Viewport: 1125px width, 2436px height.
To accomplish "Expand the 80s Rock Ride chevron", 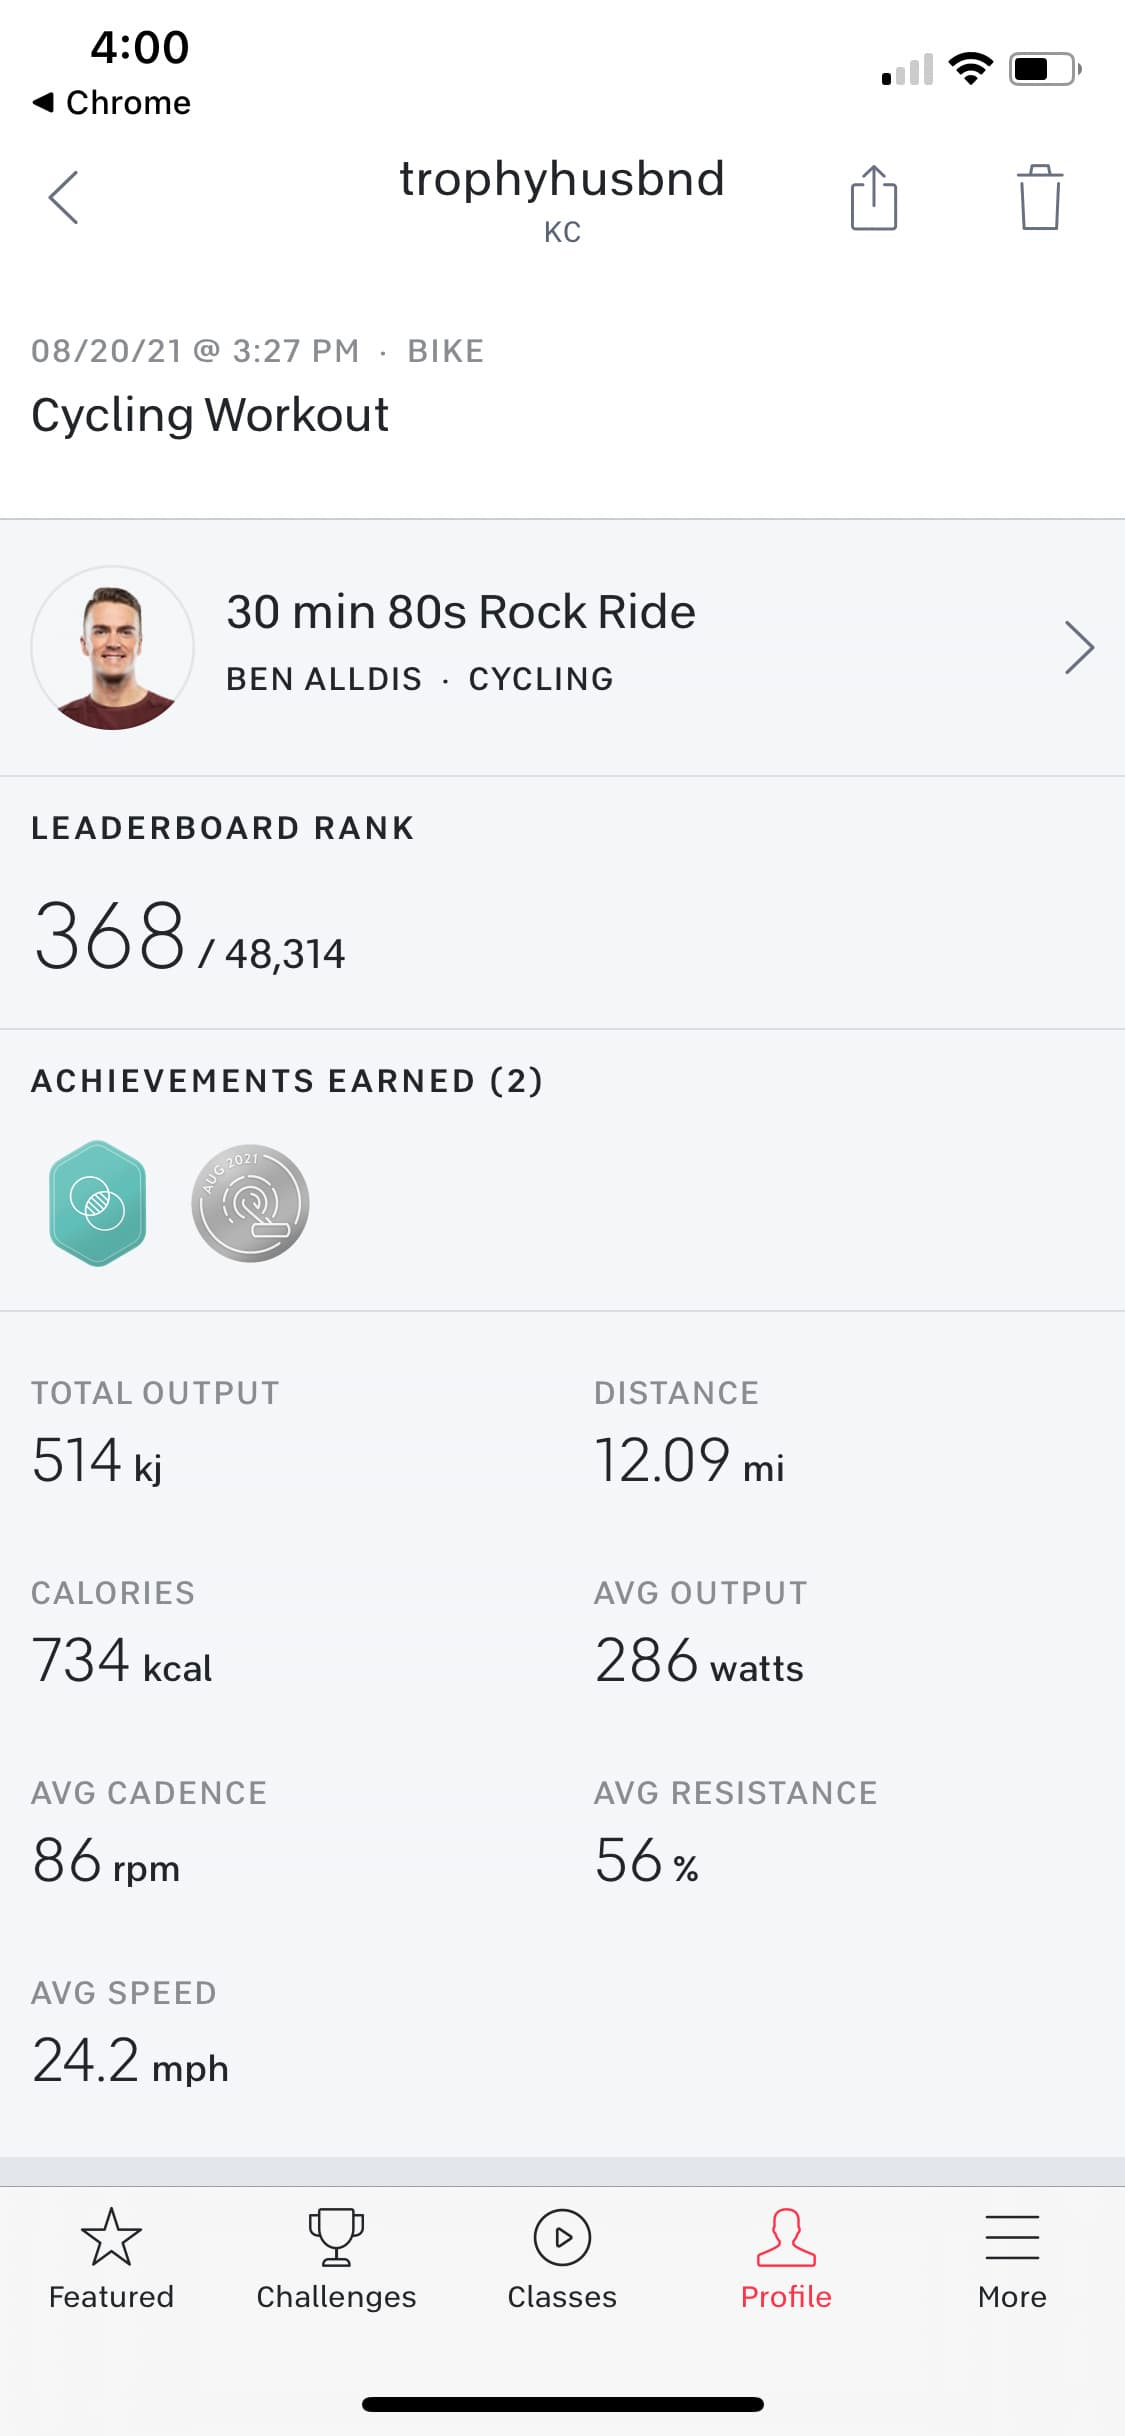I will (1079, 647).
